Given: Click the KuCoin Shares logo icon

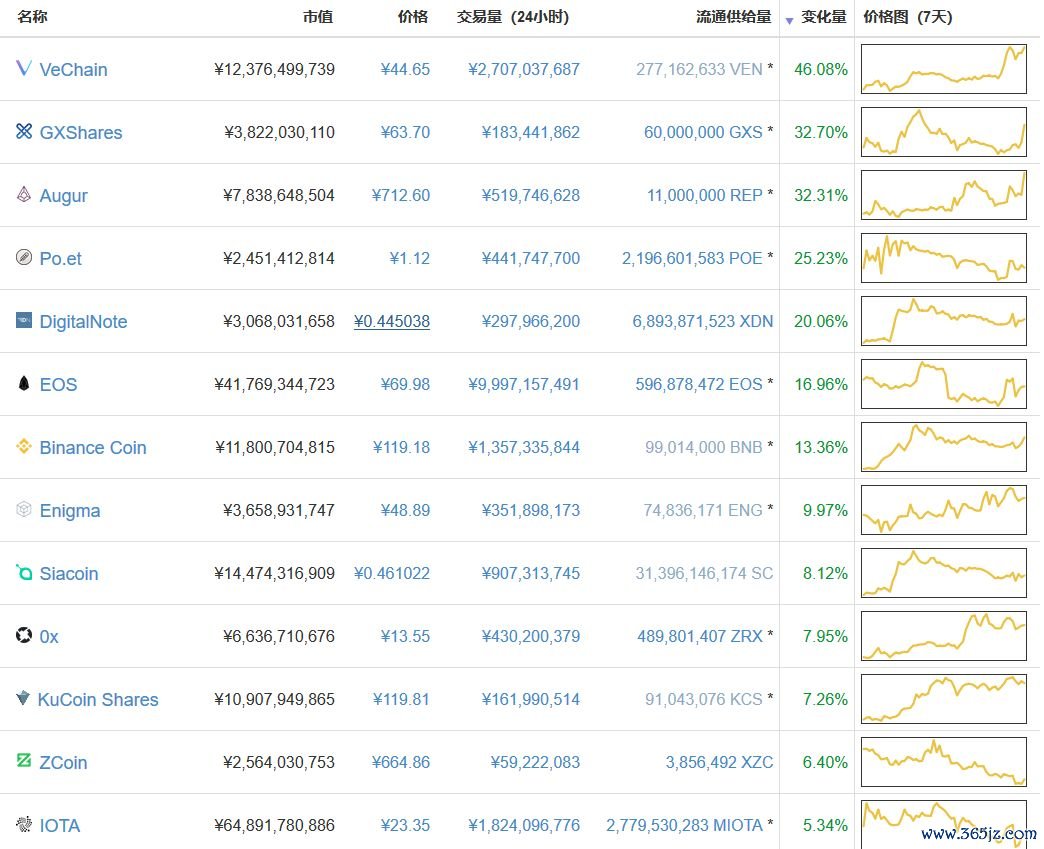Looking at the screenshot, I should tap(23, 698).
